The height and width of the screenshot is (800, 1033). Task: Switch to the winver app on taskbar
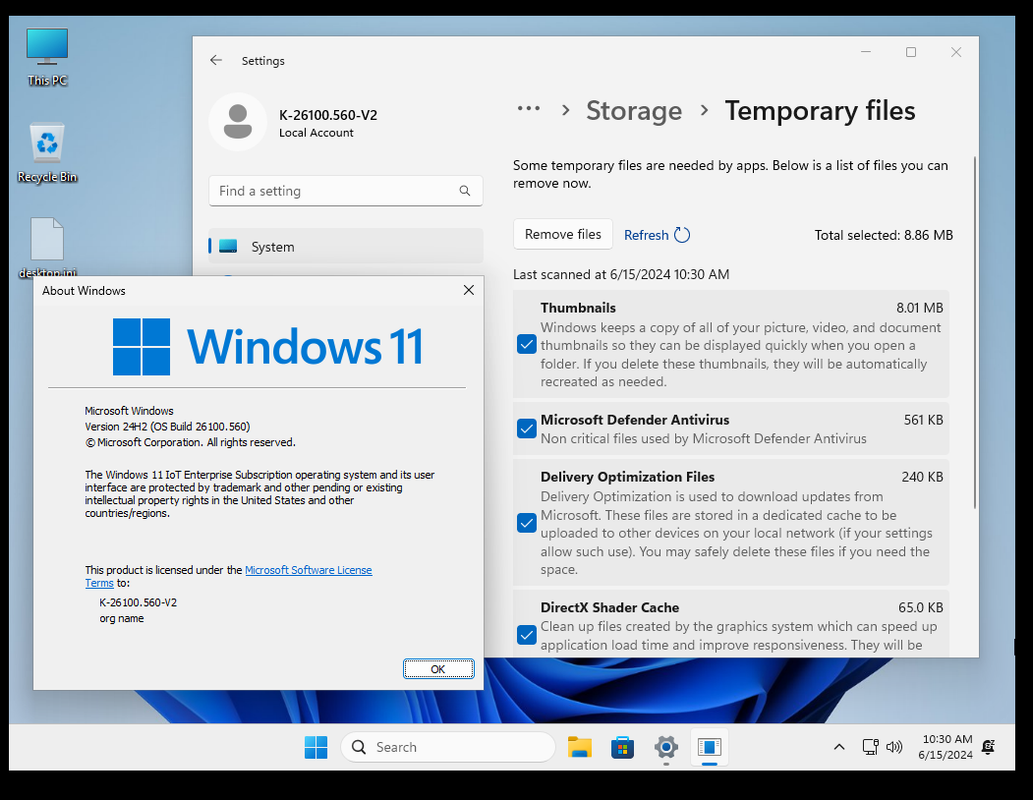coord(710,747)
